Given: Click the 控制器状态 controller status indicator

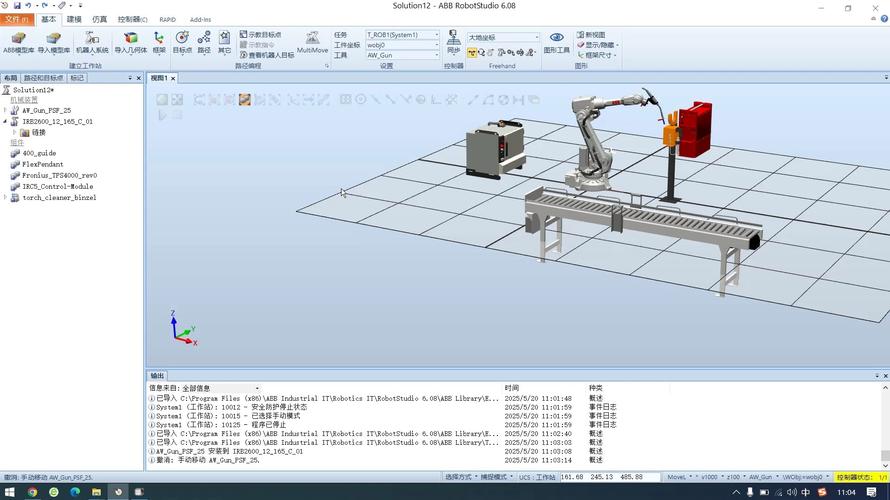Looking at the screenshot, I should [861, 477].
